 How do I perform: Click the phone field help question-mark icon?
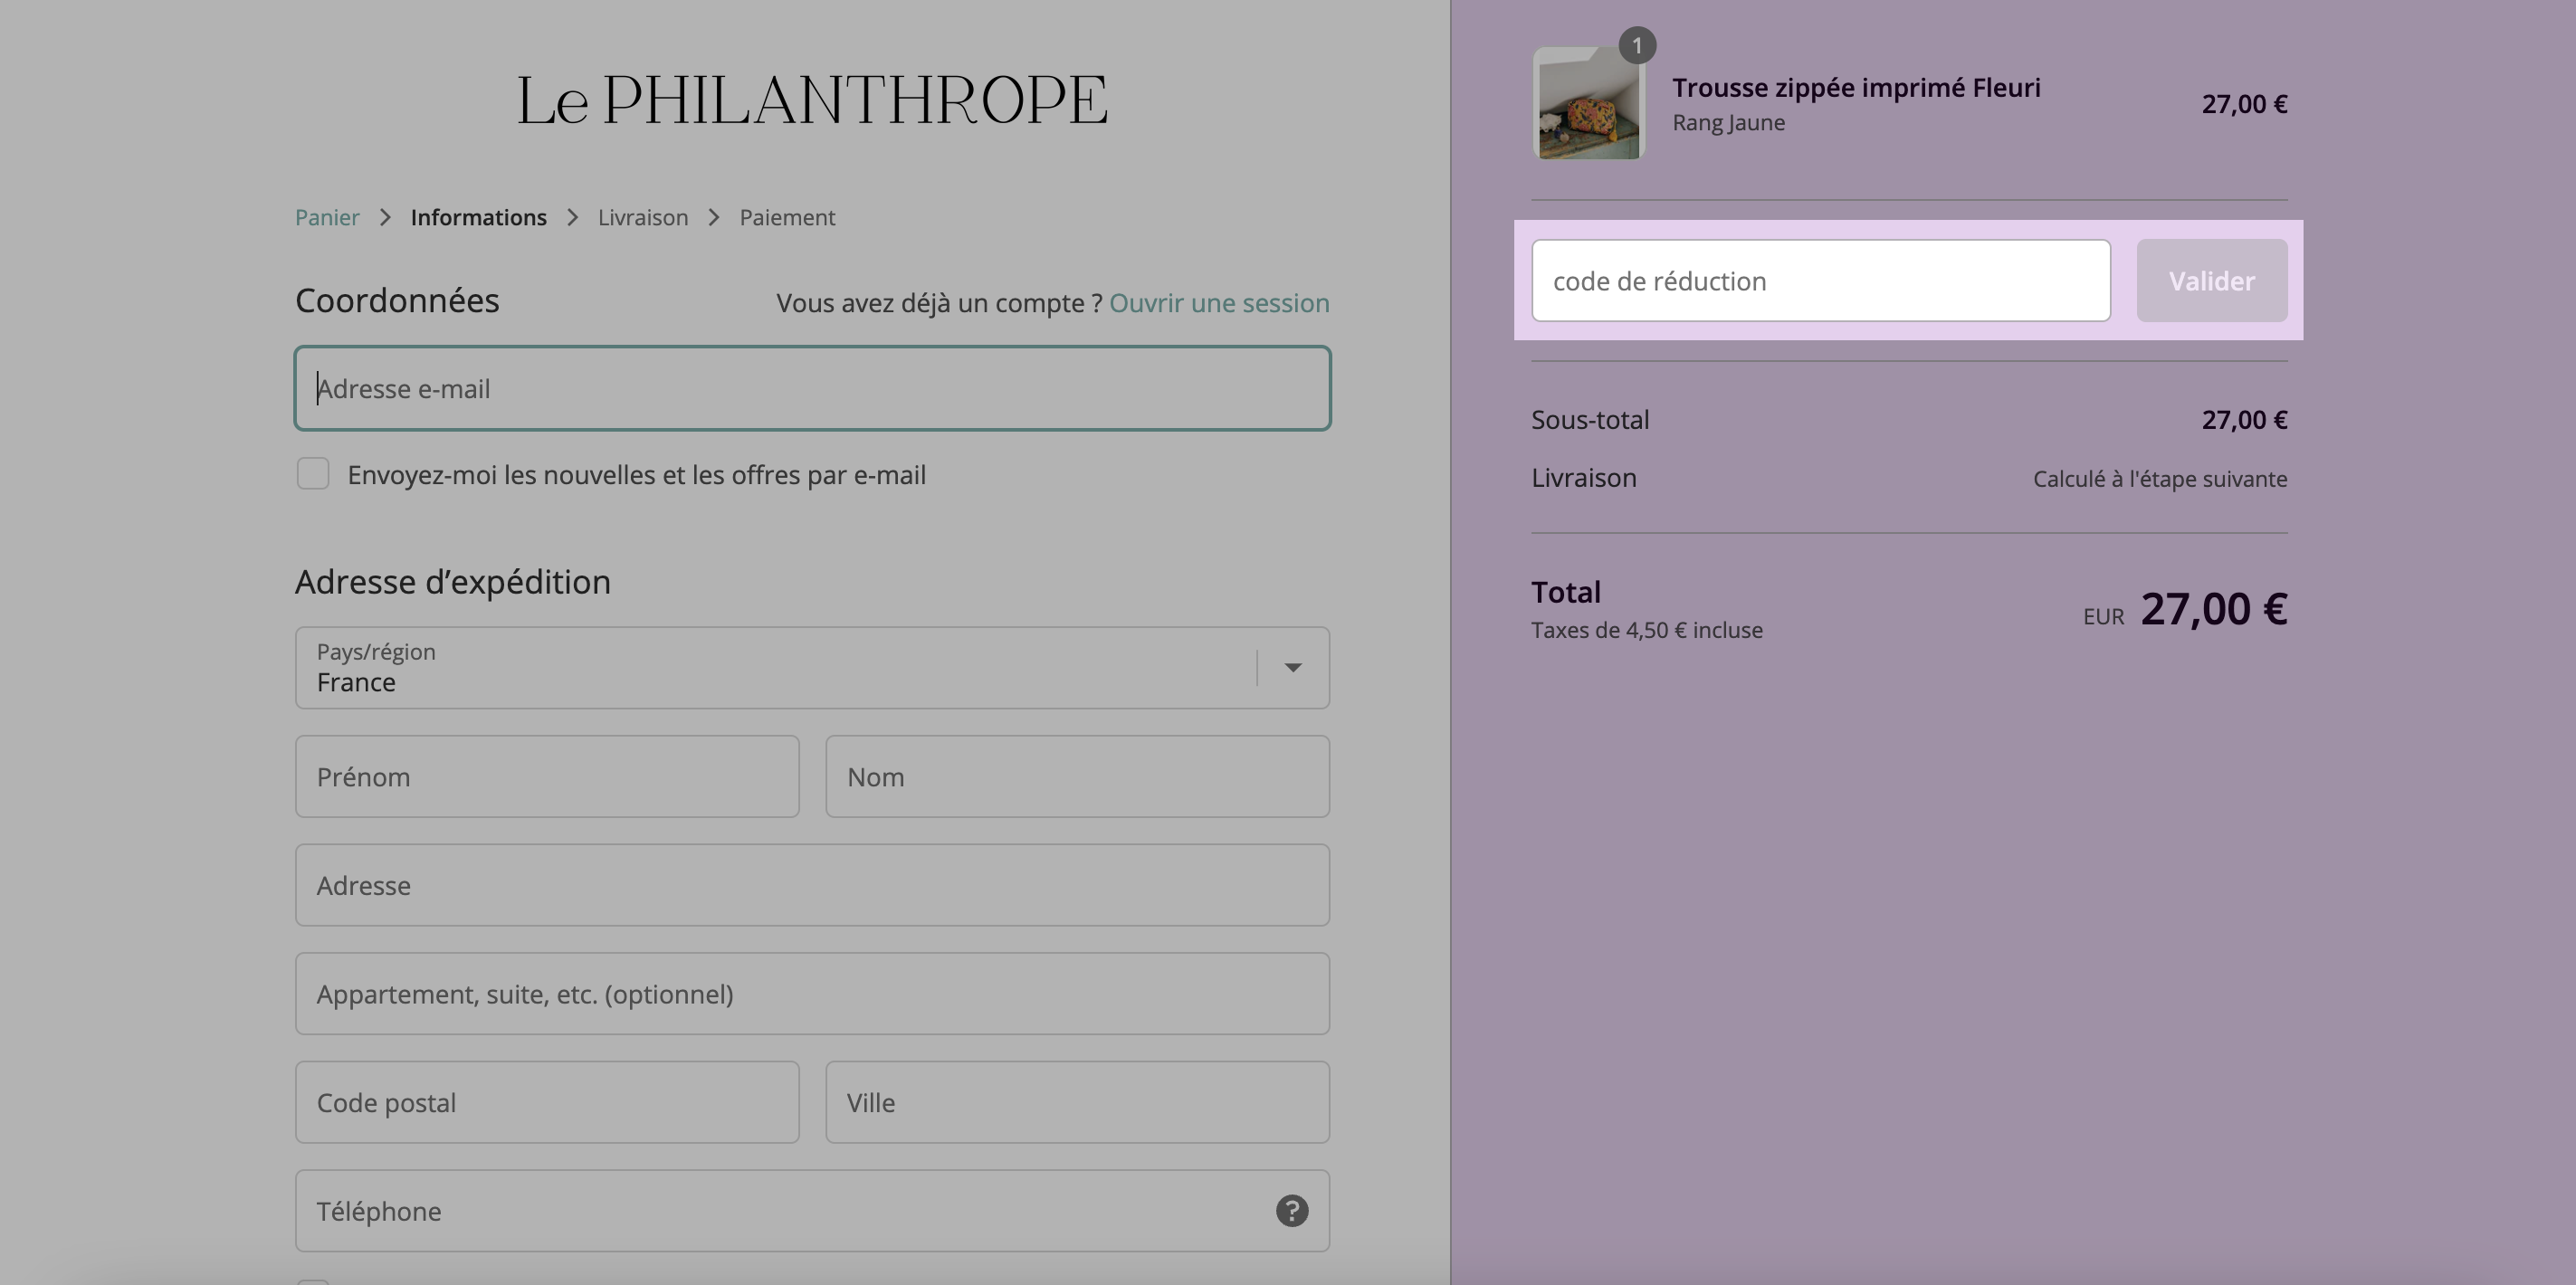[x=1292, y=1211]
